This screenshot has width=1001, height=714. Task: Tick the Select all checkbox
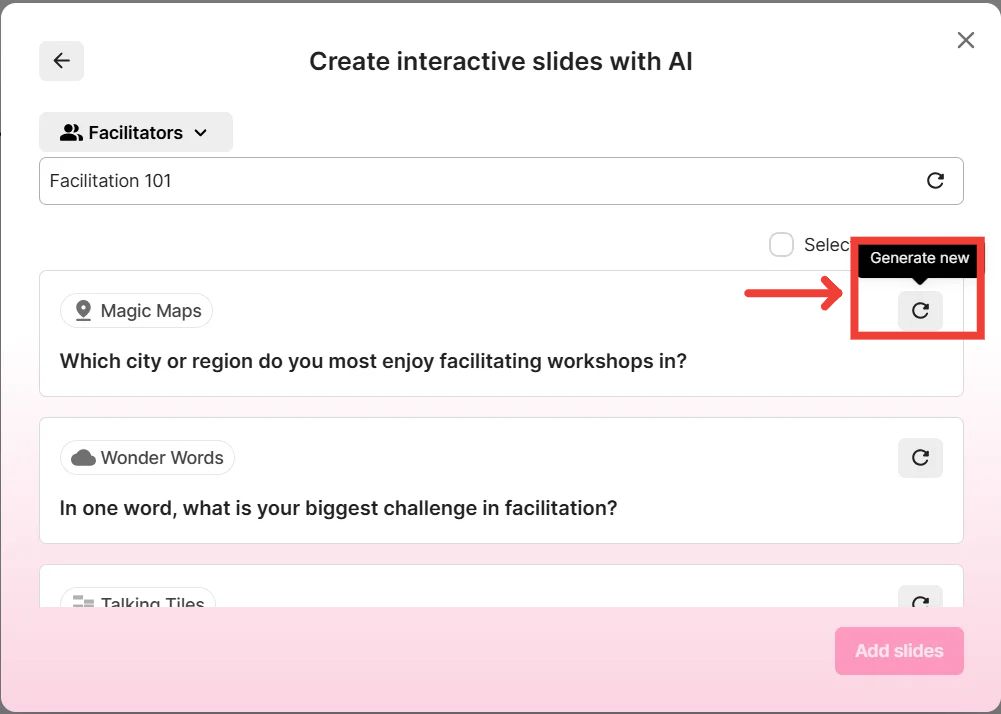pos(781,245)
